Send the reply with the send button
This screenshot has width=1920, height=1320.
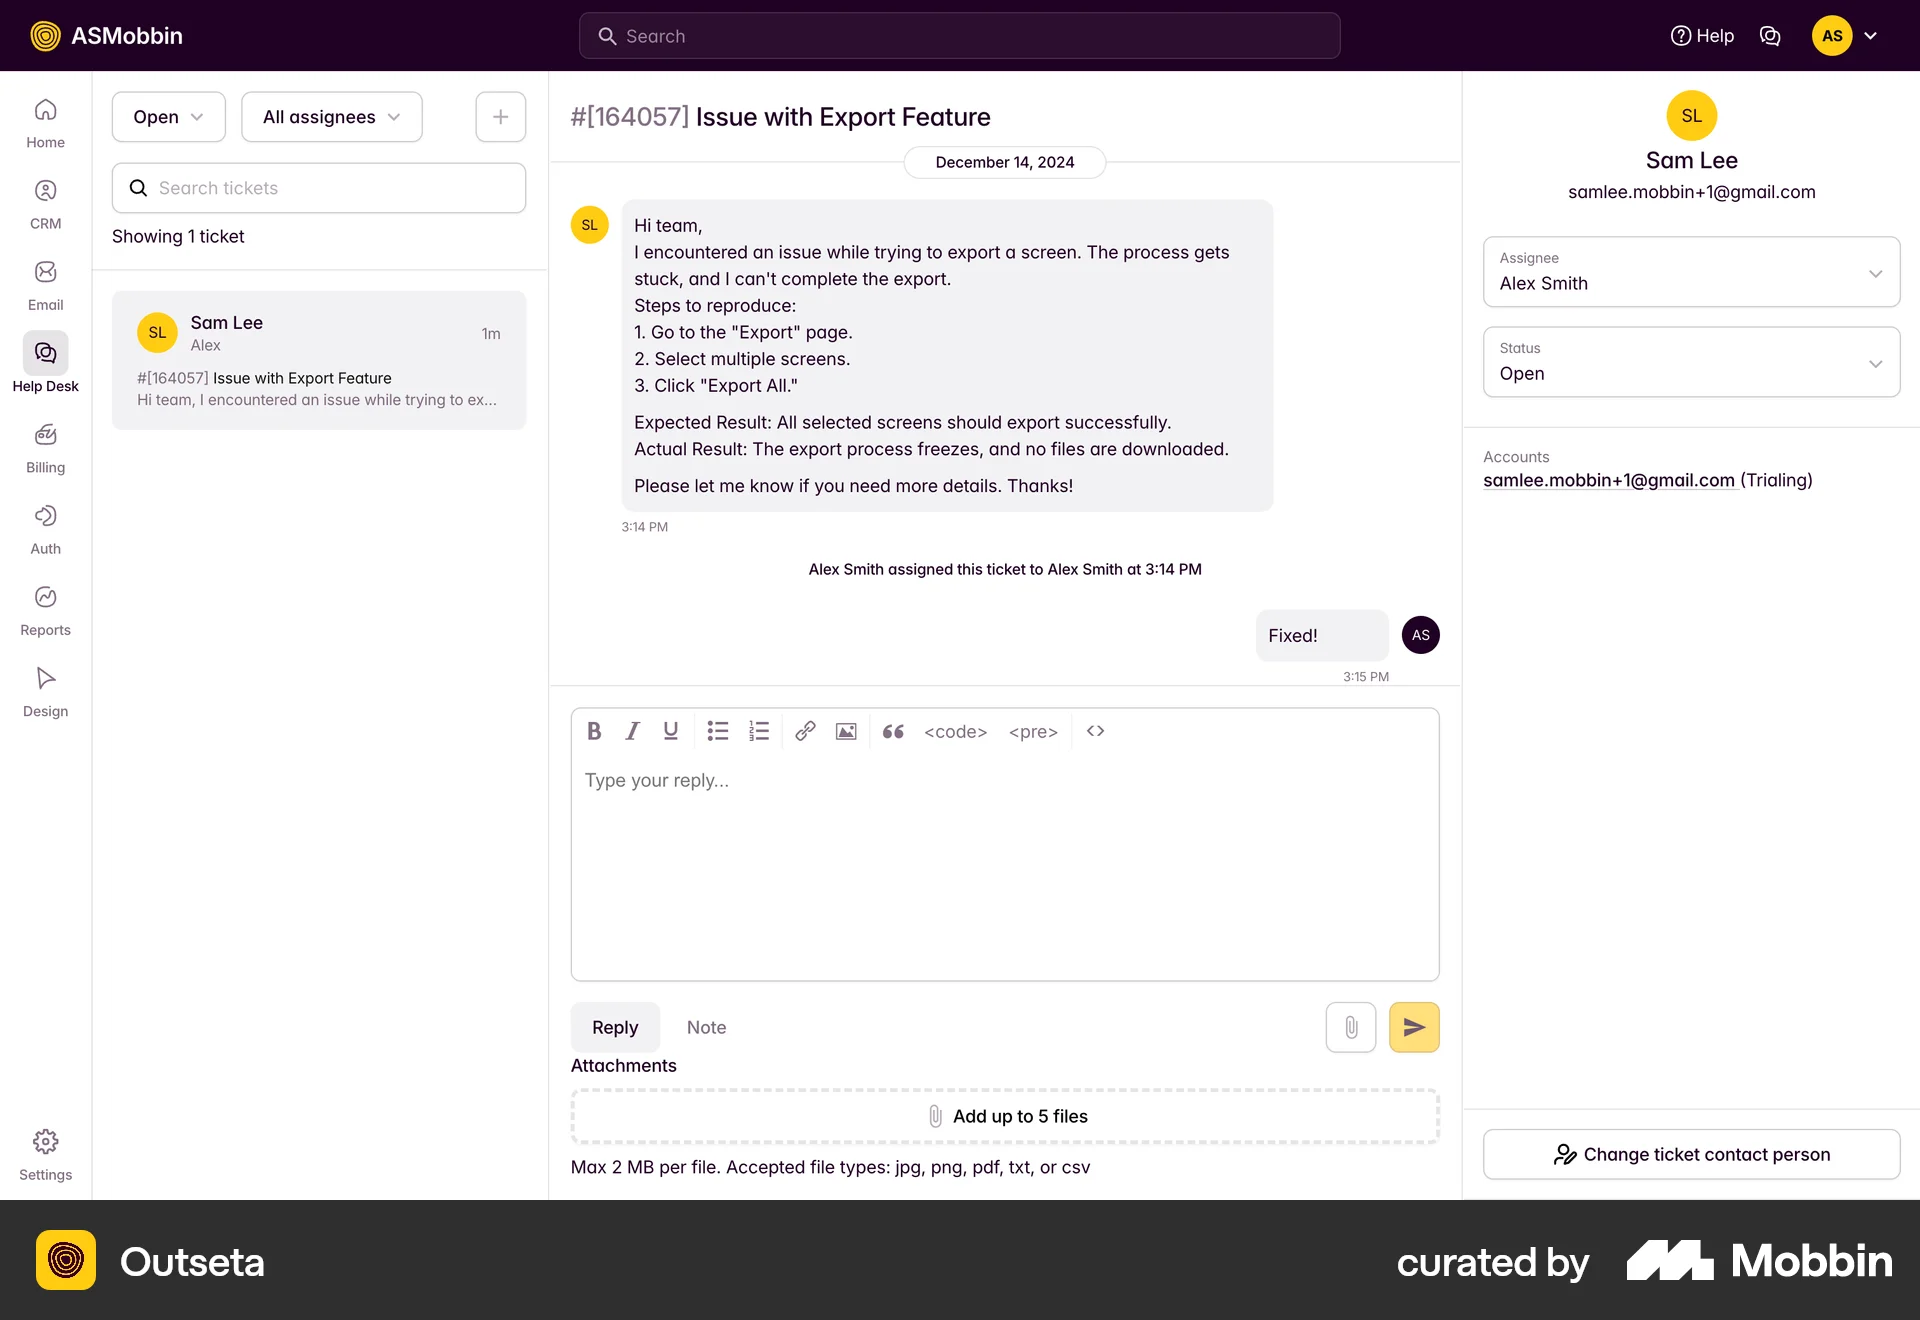click(1414, 1027)
